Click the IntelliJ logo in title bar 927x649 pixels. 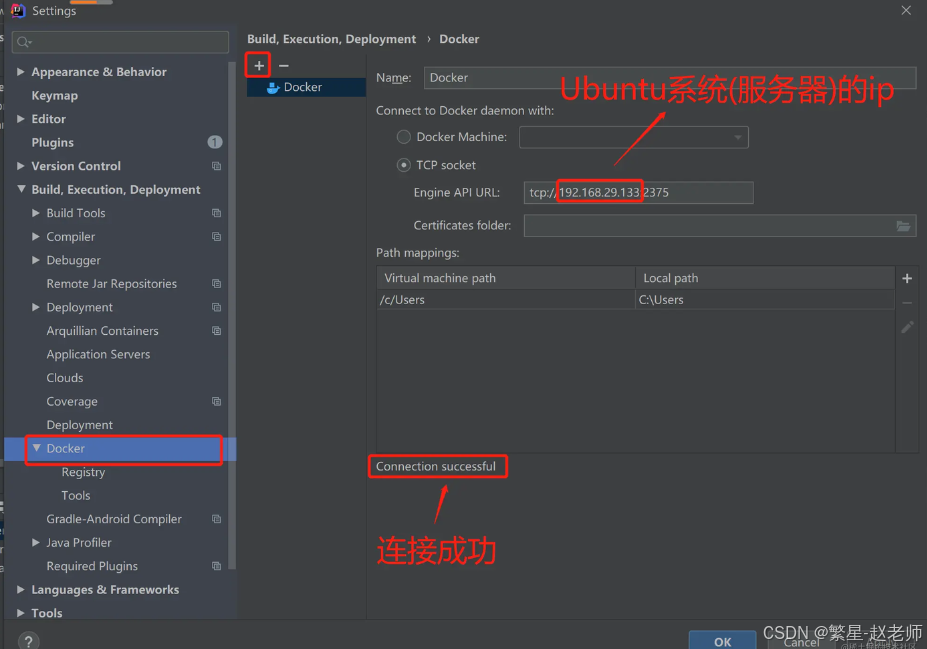[18, 11]
